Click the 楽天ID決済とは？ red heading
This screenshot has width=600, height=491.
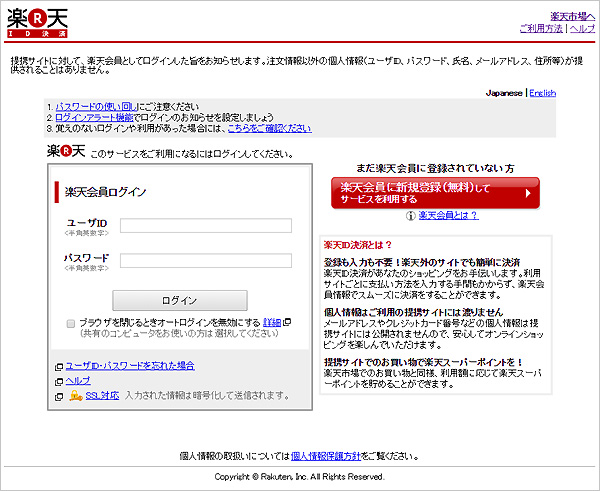pyautogui.click(x=358, y=245)
